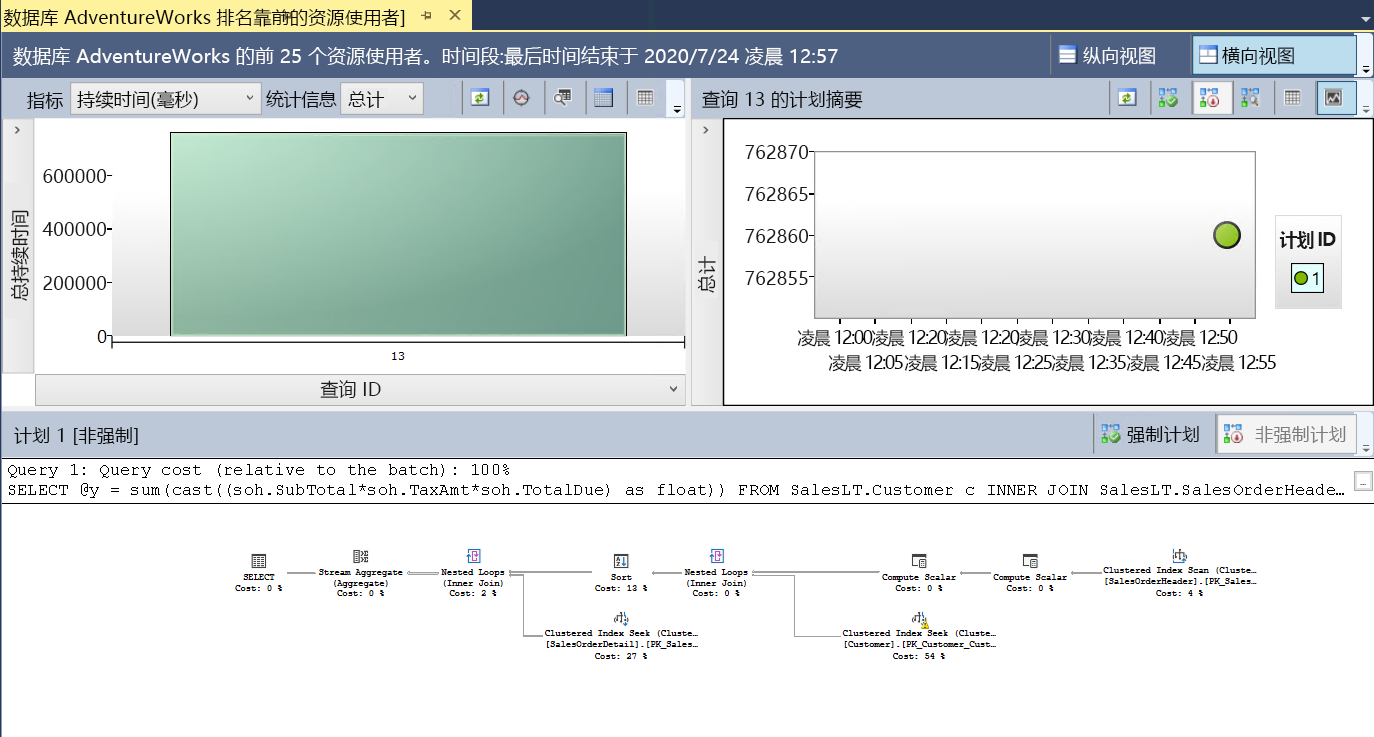1374x737 pixels.
Task: Click the track selected query icon
Action: (x=521, y=98)
